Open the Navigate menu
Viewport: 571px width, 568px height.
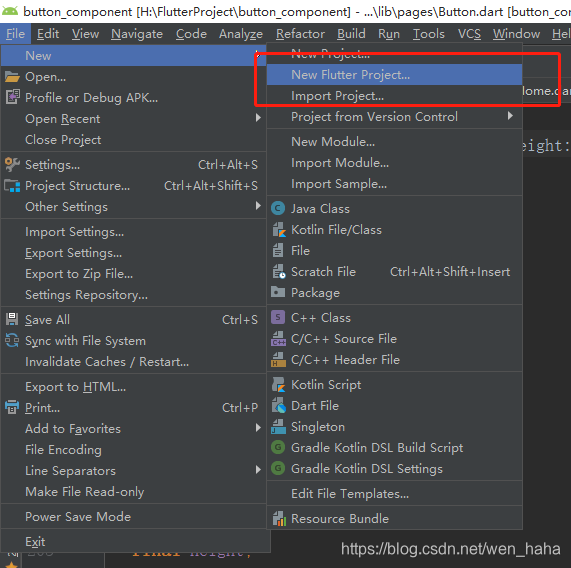pyautogui.click(x=137, y=34)
